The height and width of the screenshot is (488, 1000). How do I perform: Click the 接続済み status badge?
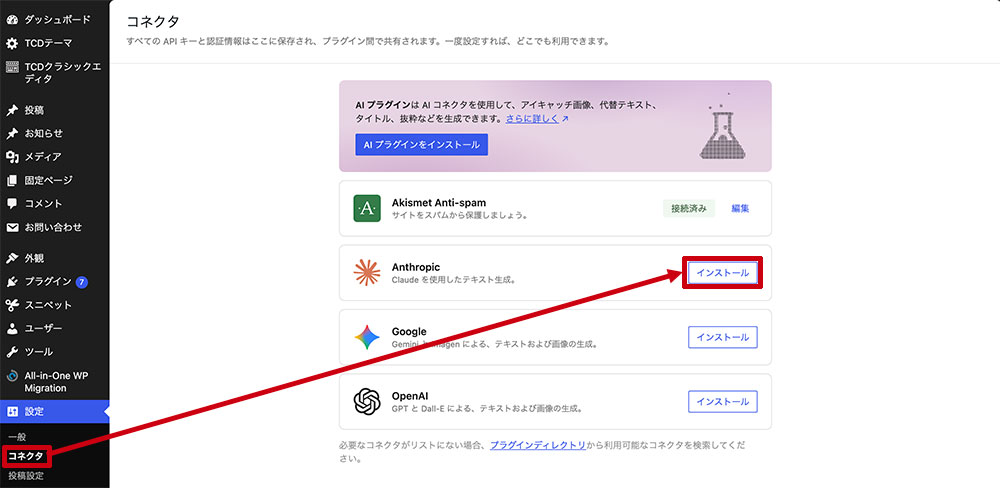689,209
